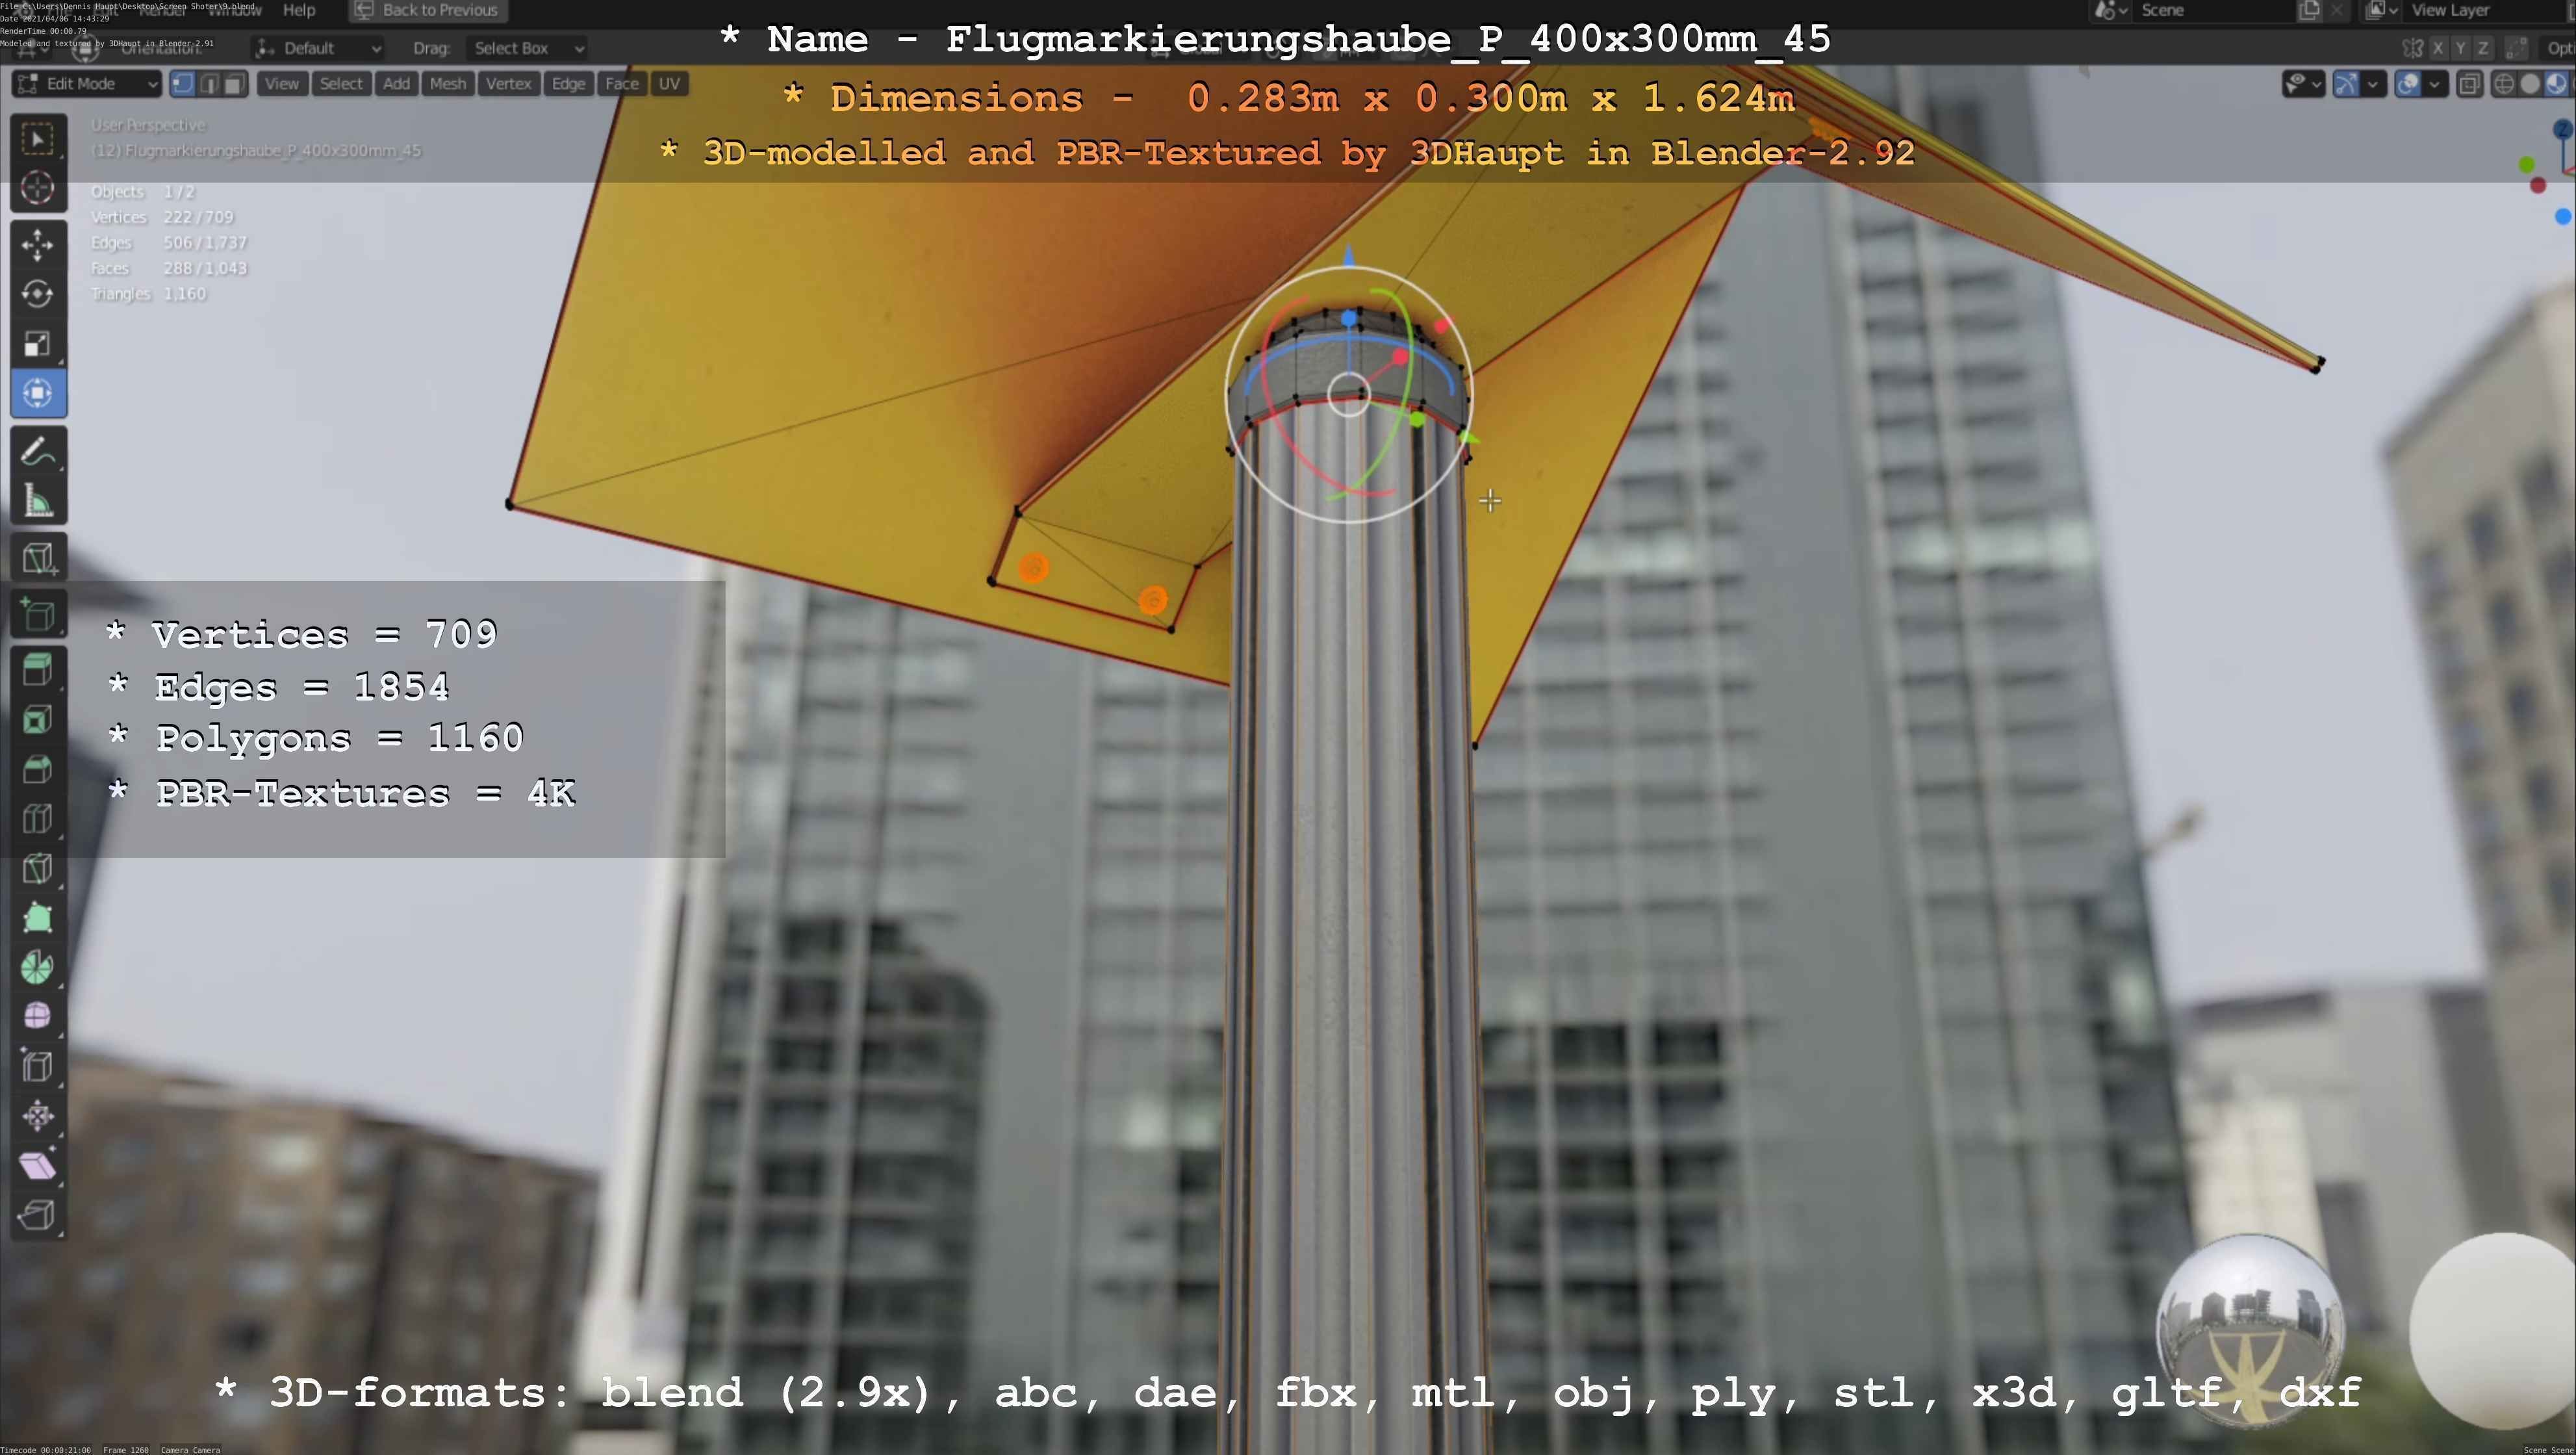
Task: Open the Edit Mode dropdown
Action: tap(87, 84)
